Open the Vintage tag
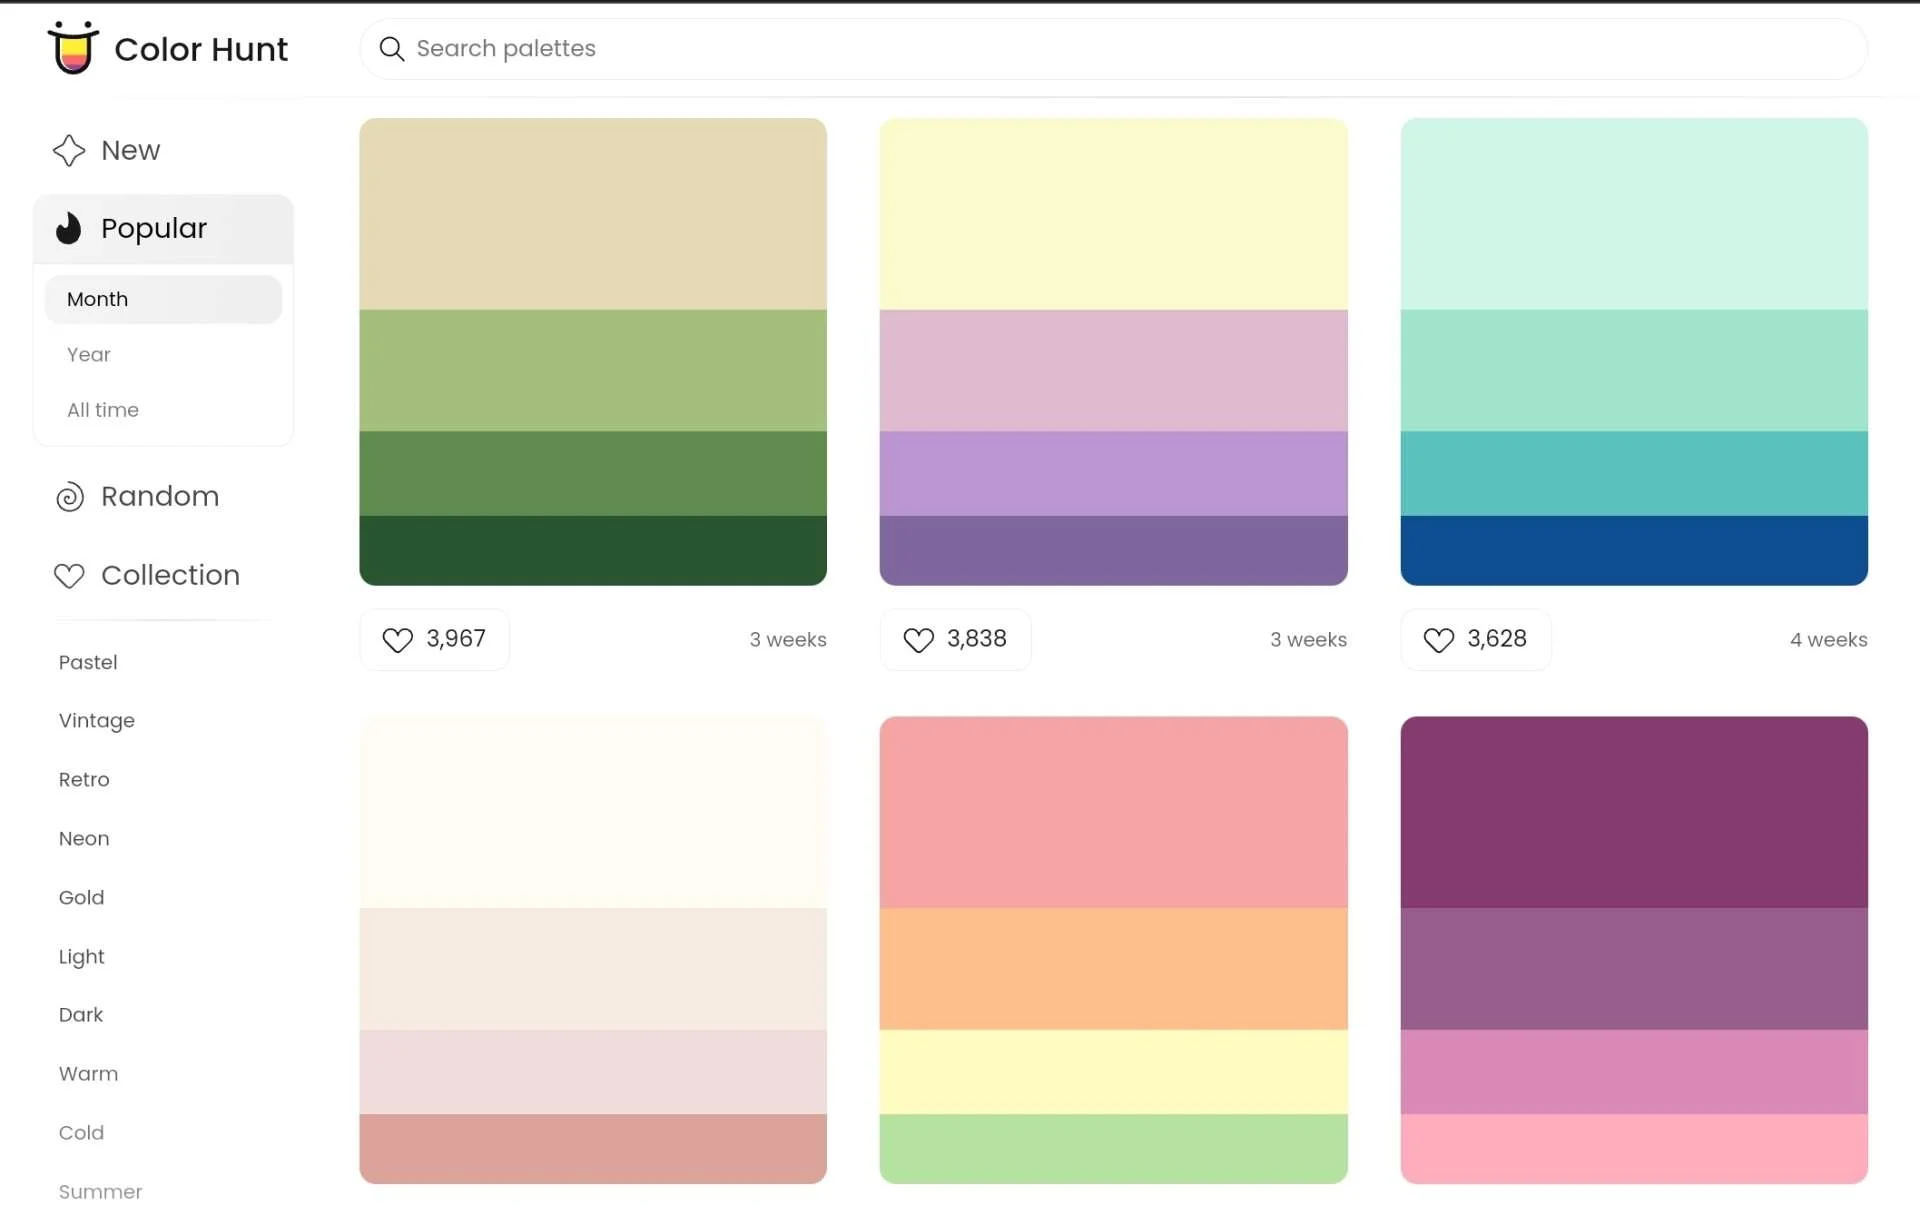 (96, 720)
